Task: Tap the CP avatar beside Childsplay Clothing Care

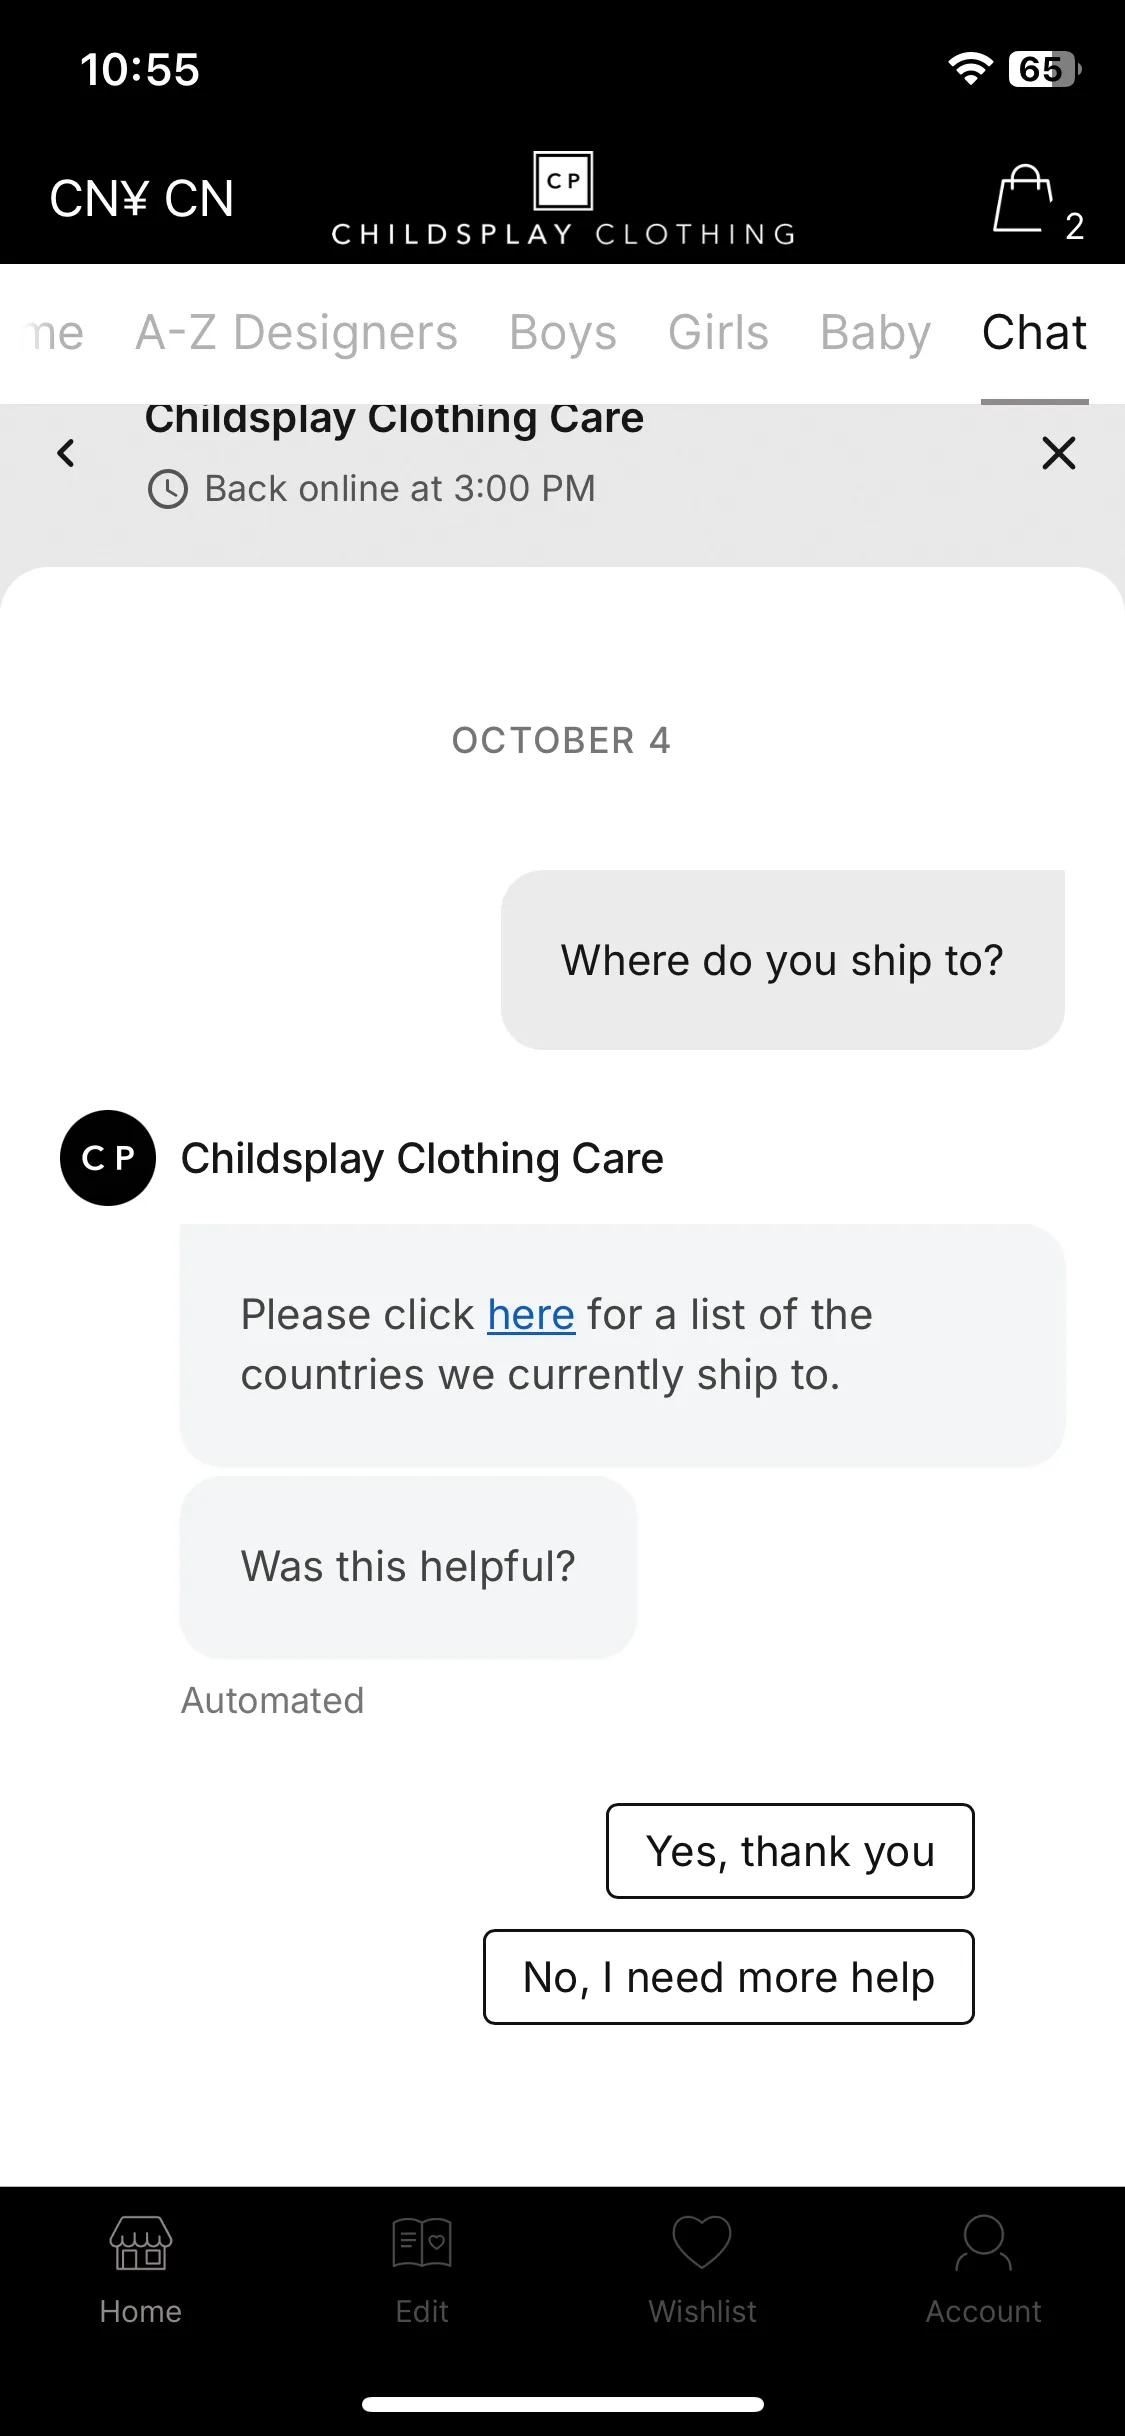Action: (x=108, y=1158)
